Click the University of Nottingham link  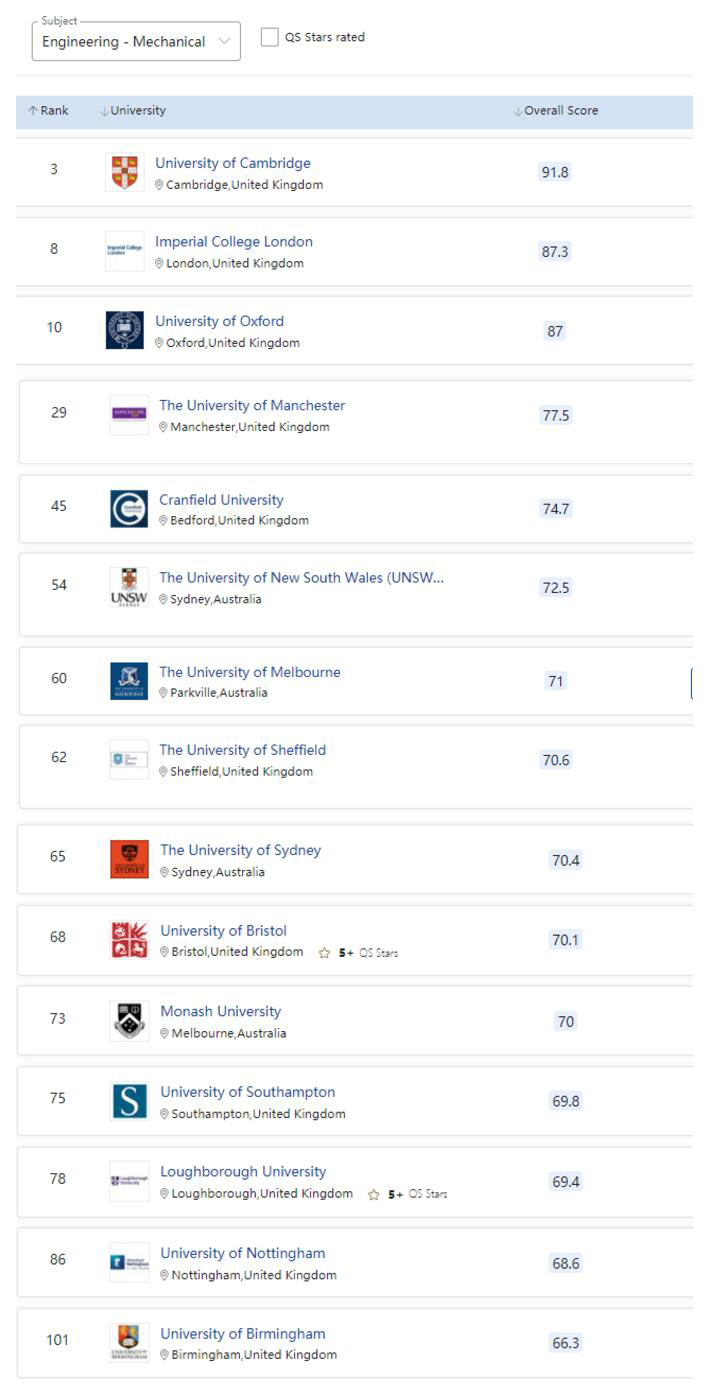[242, 1253]
